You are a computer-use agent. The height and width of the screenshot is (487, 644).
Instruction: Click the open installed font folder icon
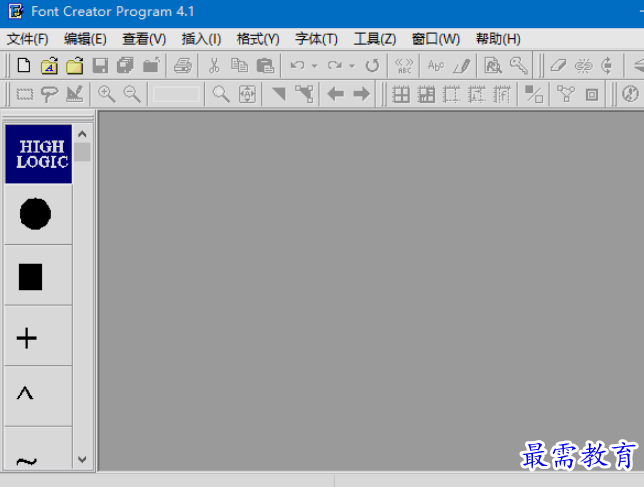point(75,65)
